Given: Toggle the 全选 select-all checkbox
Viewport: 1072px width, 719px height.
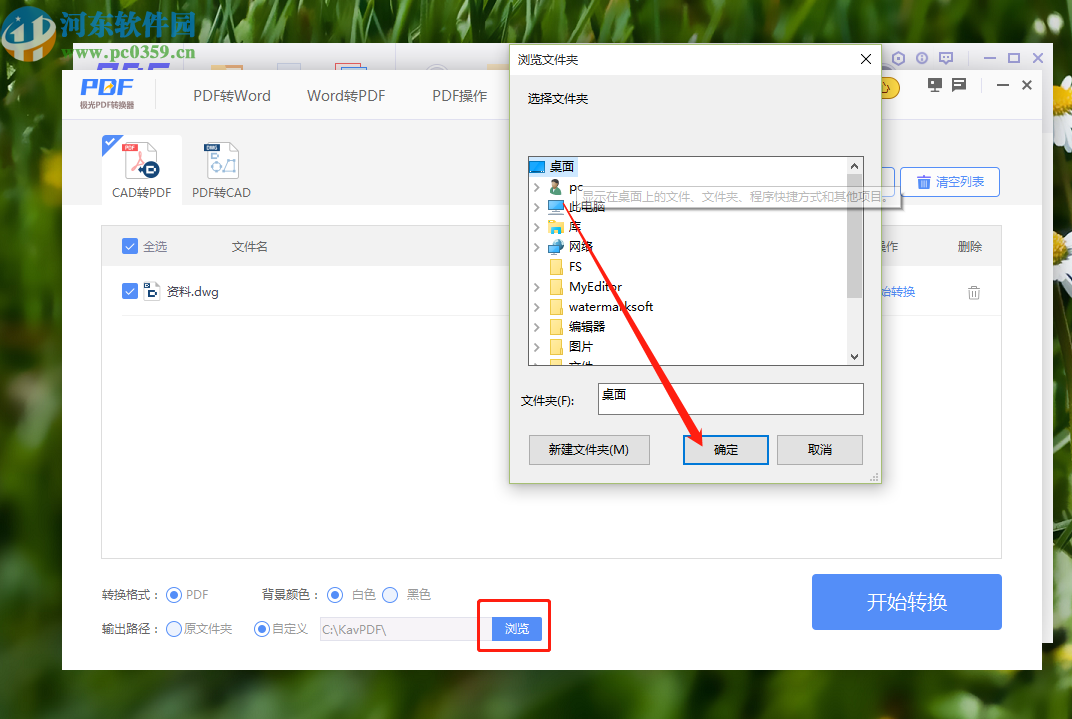Looking at the screenshot, I should pos(130,246).
